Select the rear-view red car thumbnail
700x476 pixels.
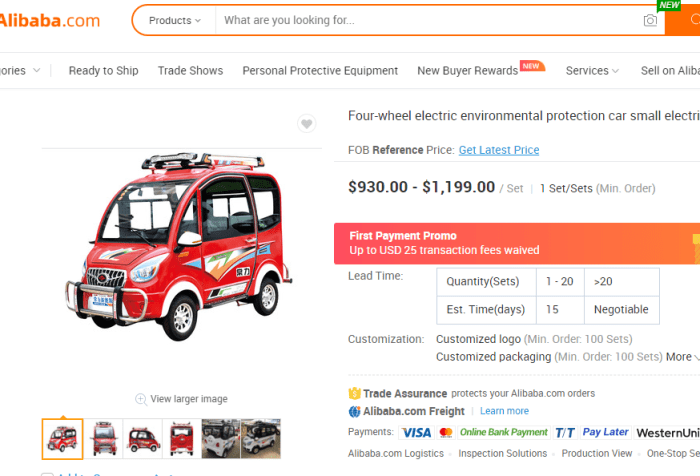(181, 438)
